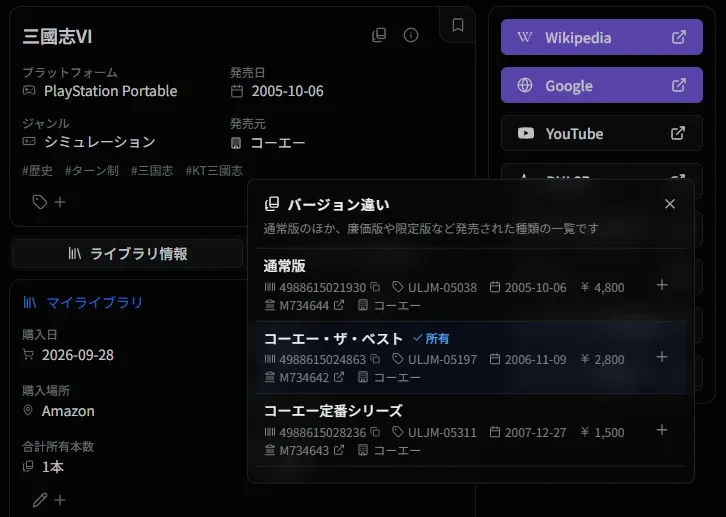726x517 pixels.
Task: Click the コーエー定番シリーズ version title
Action: [x=333, y=411]
